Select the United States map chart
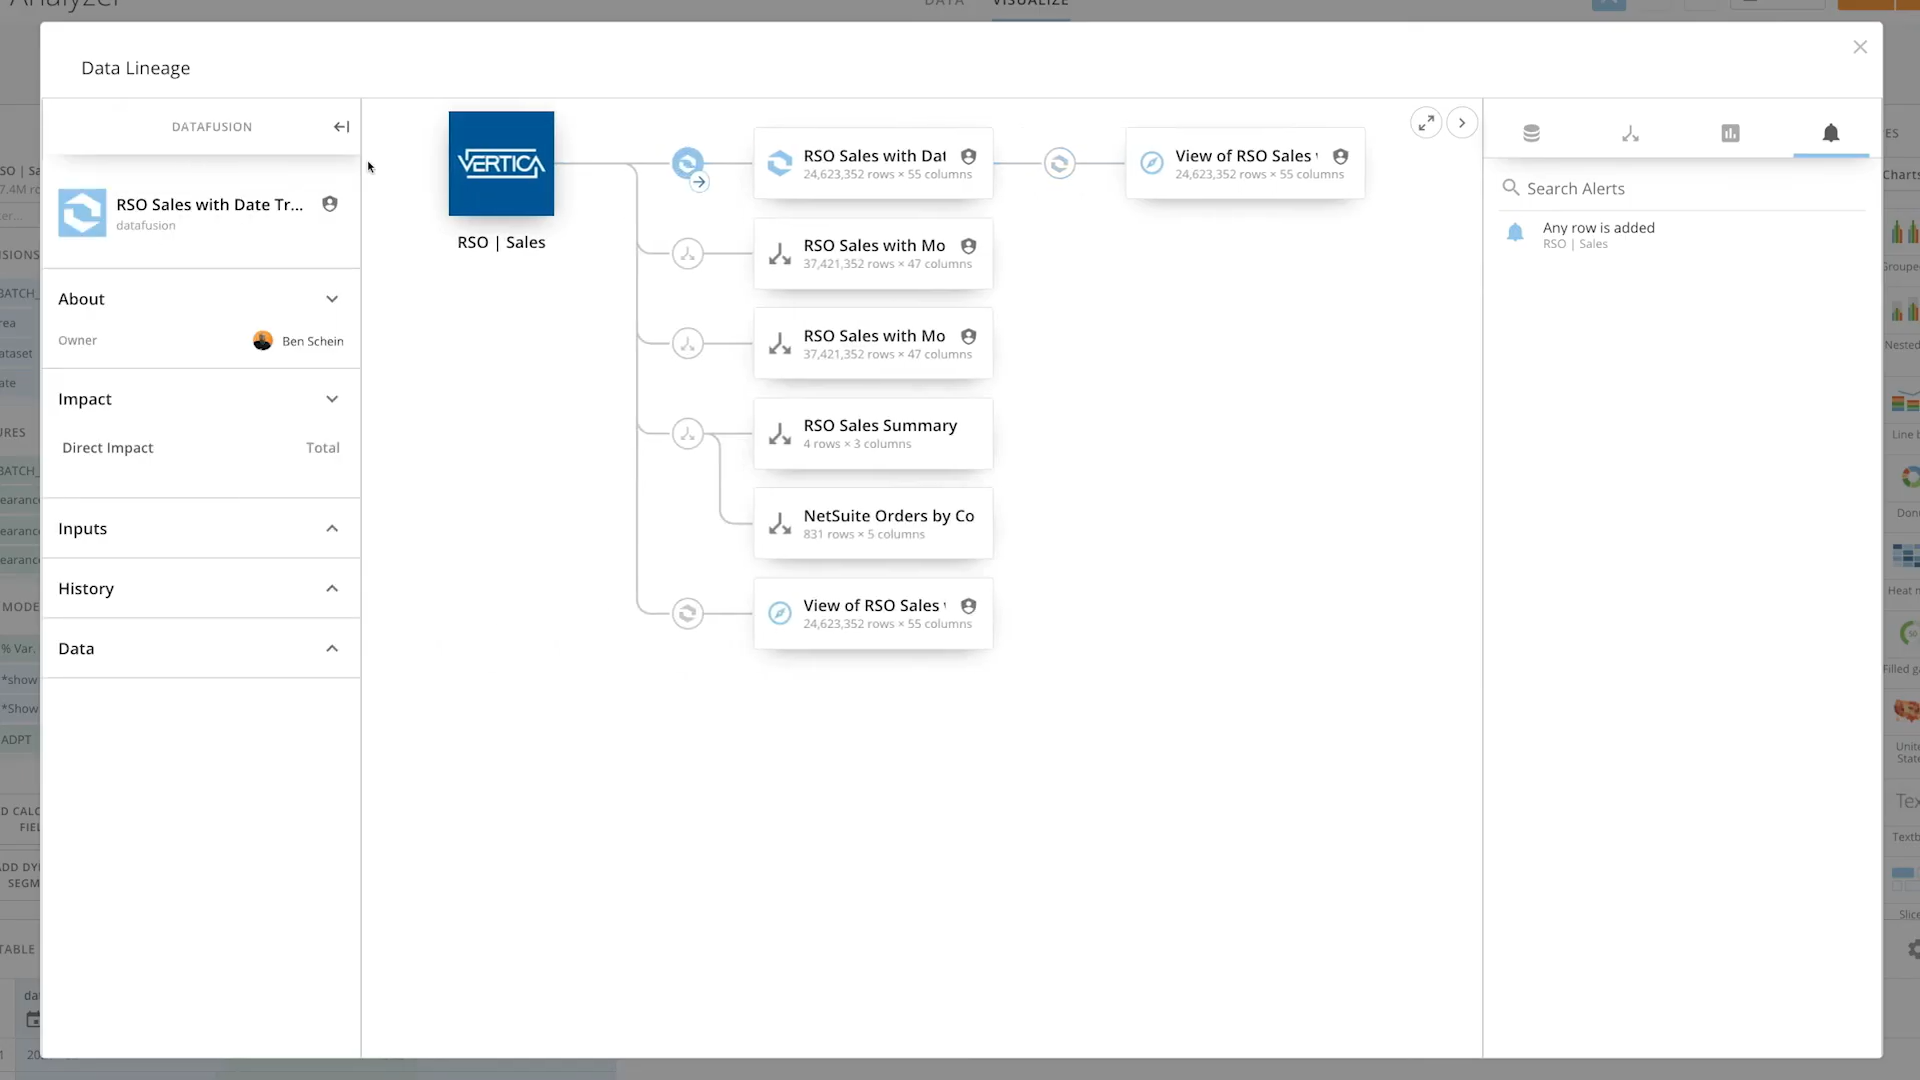This screenshot has width=1920, height=1080. click(x=1907, y=712)
